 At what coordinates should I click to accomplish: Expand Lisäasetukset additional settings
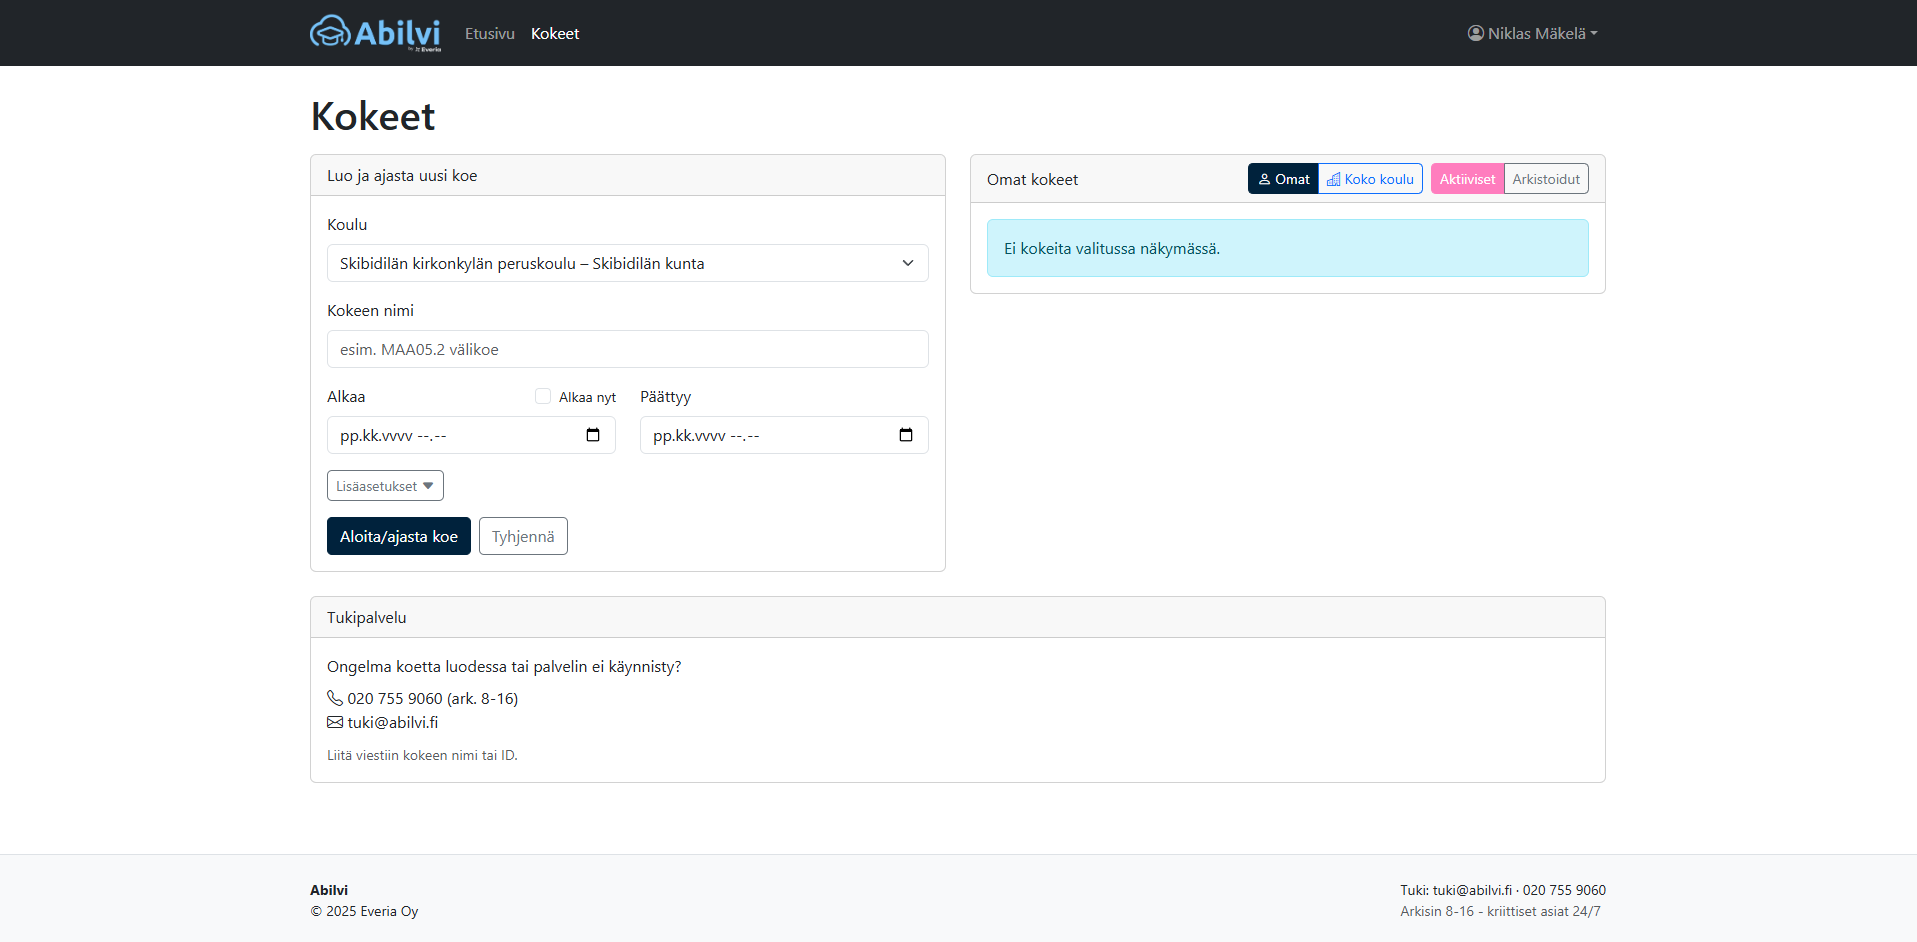(385, 486)
